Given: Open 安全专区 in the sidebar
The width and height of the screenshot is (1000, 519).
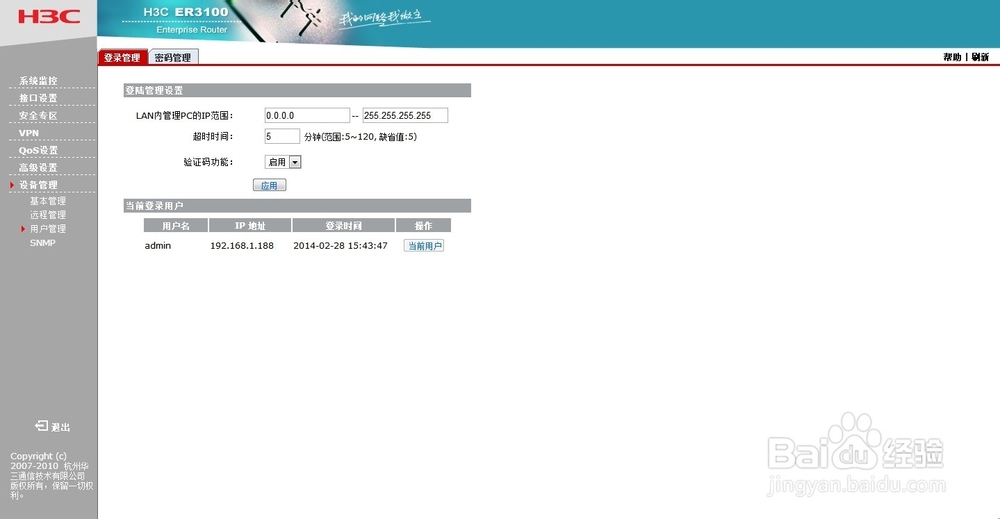Looking at the screenshot, I should (38, 115).
